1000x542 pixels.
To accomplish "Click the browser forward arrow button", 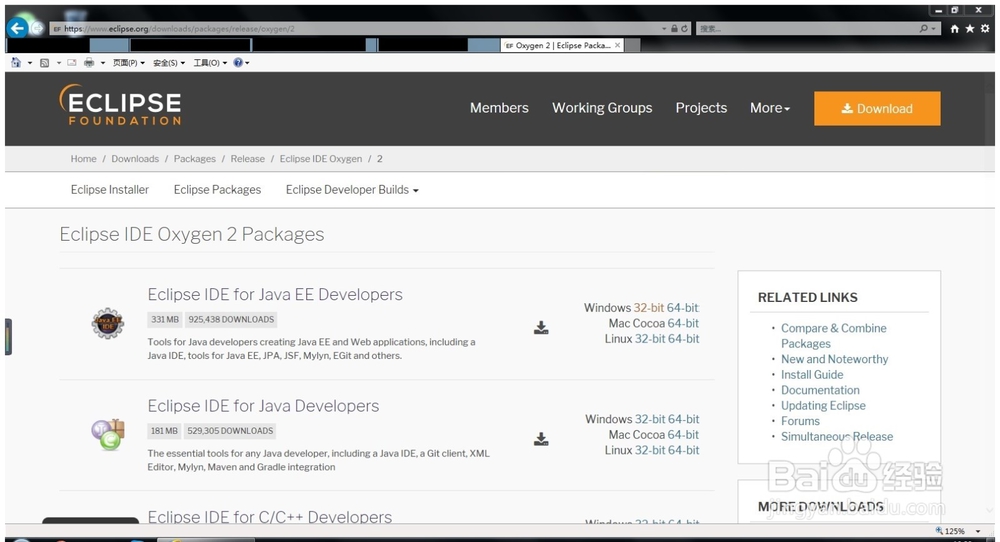I will (x=38, y=28).
